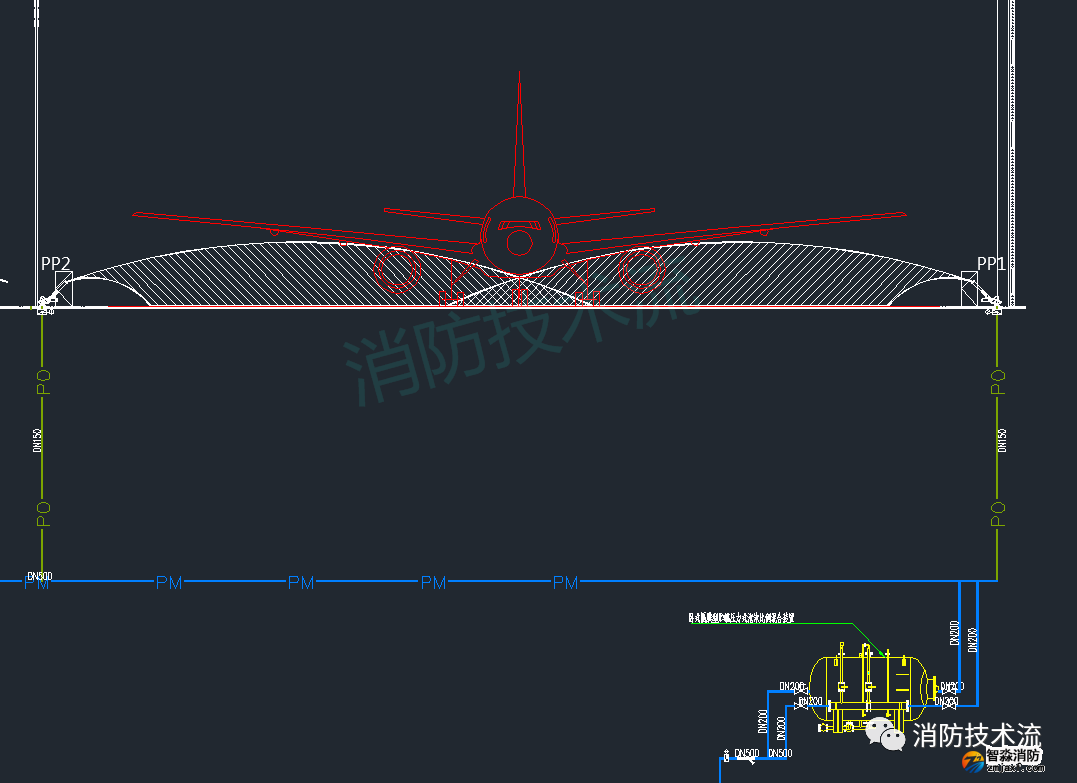This screenshot has width=1077, height=783.
Task: Select the aircraft's left engine circle
Action: 398,267
